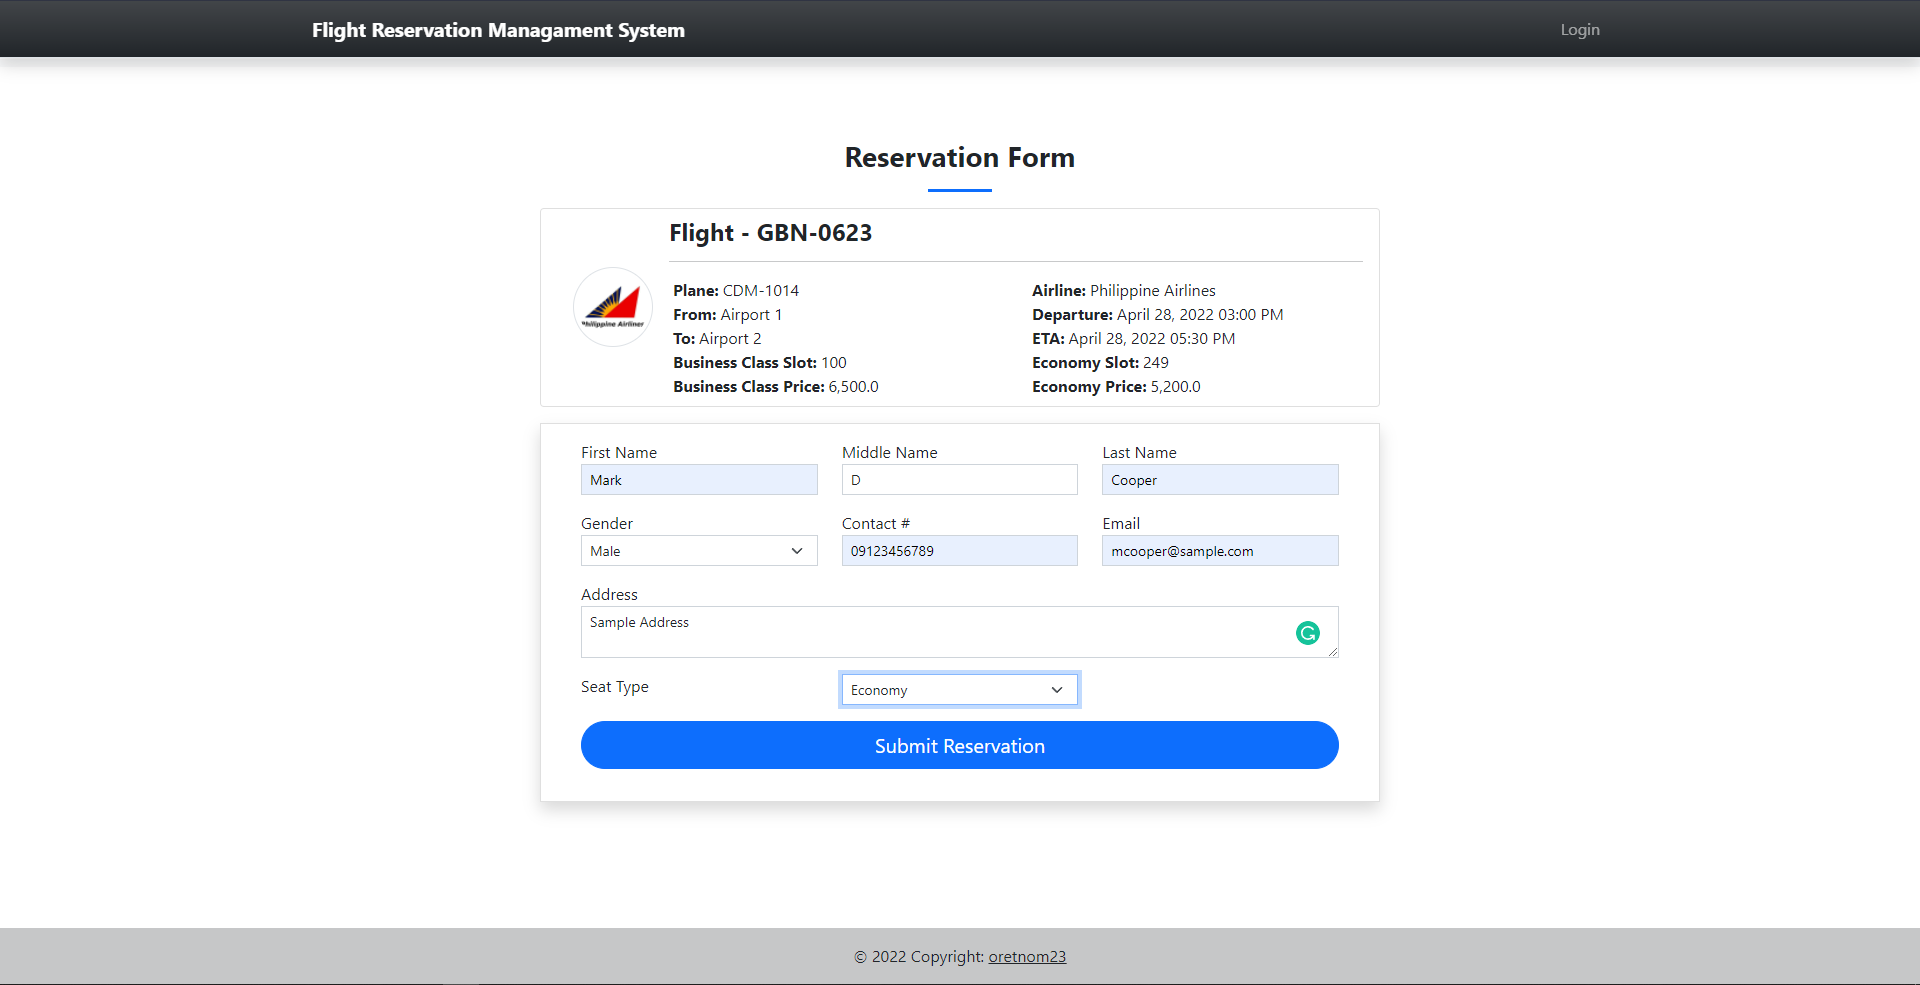Viewport: 1920px width, 985px height.
Task: Click the Gender label
Action: click(607, 524)
